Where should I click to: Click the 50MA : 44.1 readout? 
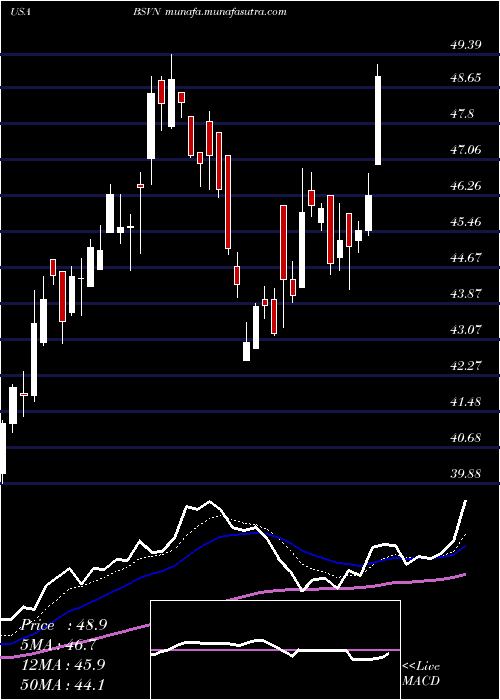pos(62,684)
